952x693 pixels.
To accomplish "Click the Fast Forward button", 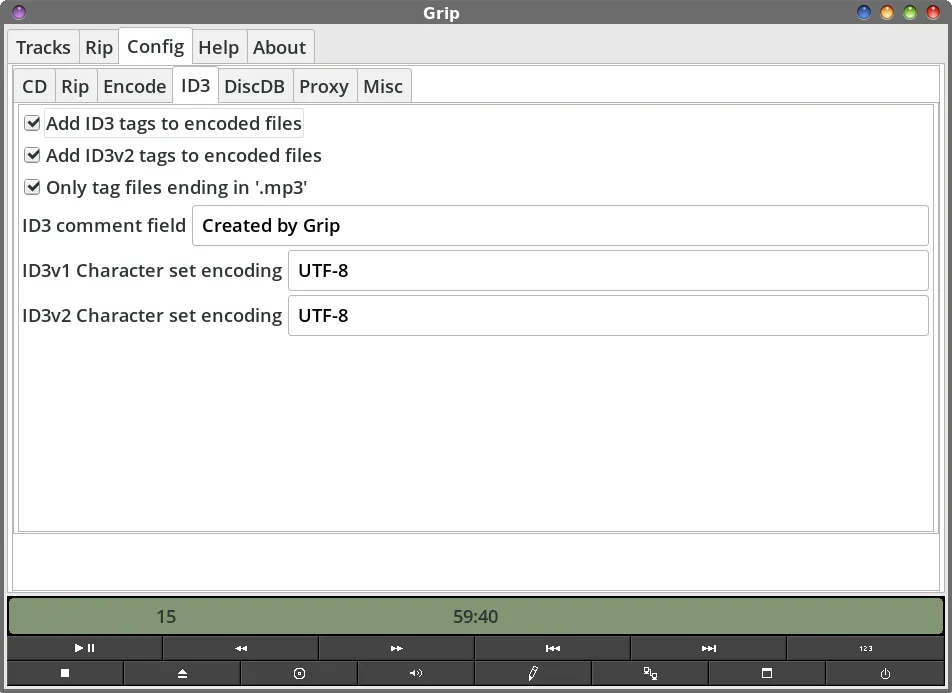I will click(x=396, y=648).
